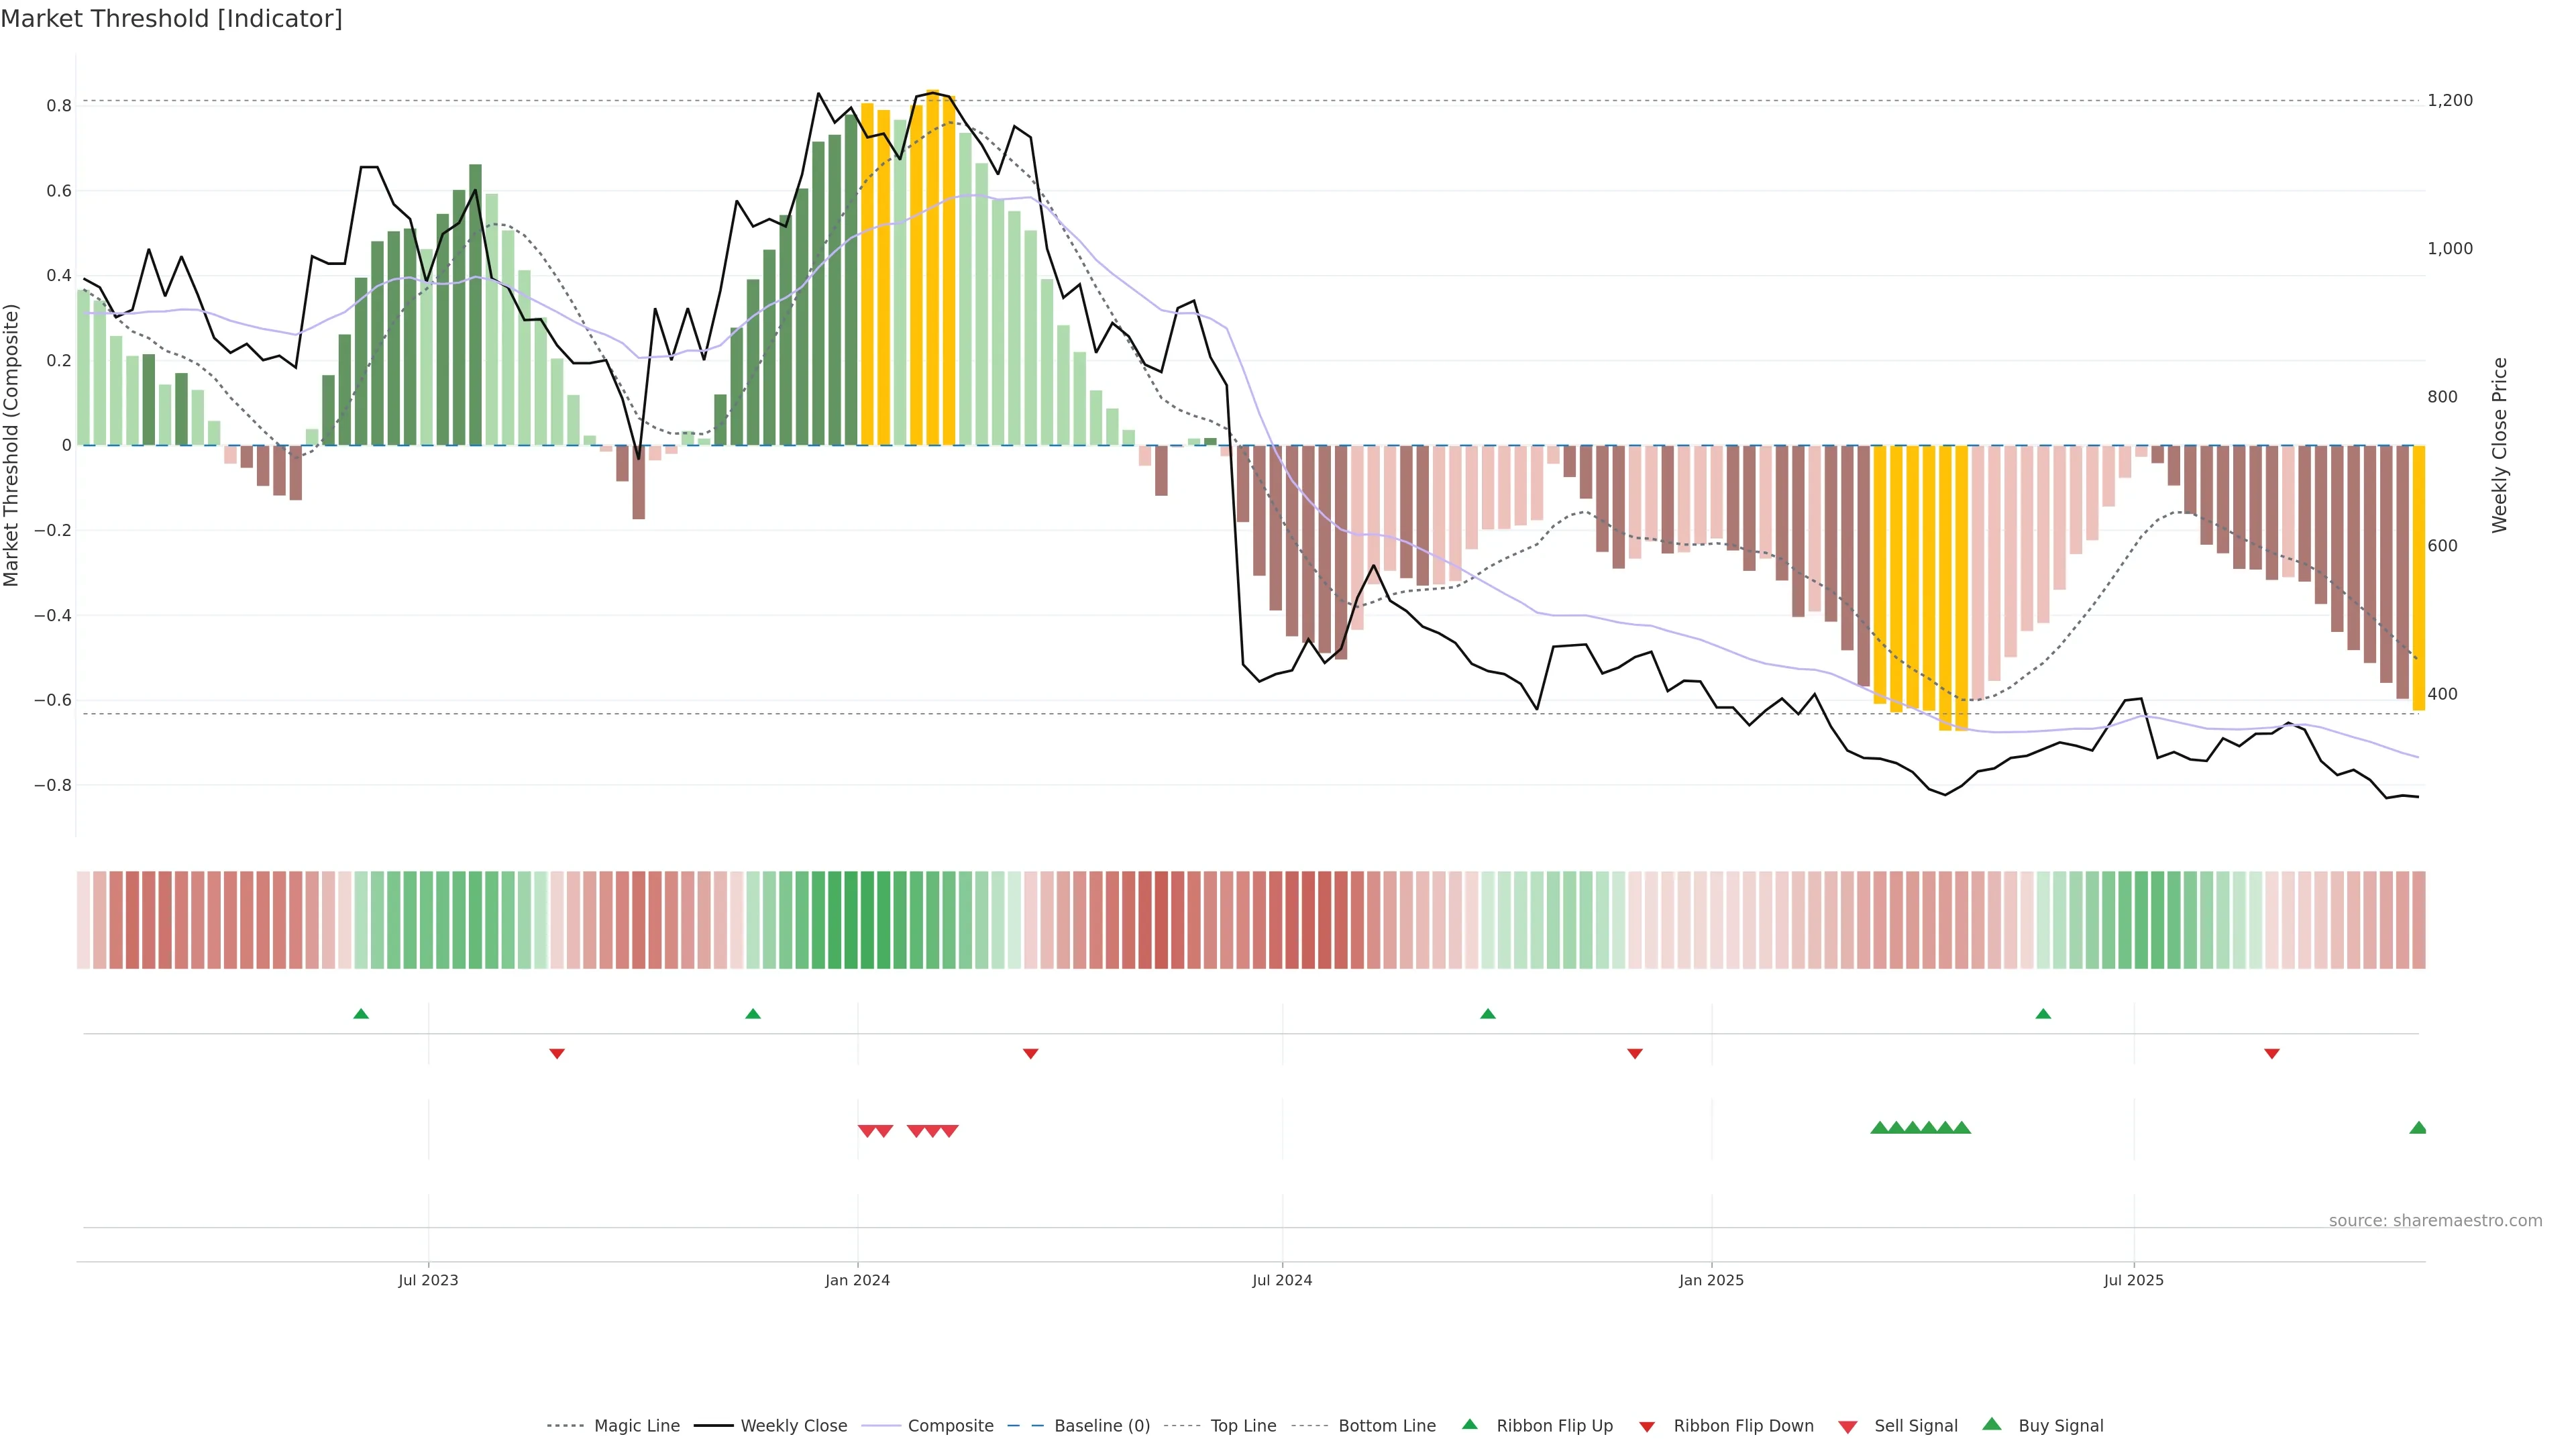Toggle the Baseline (0) legend entry

pyautogui.click(x=1101, y=1426)
